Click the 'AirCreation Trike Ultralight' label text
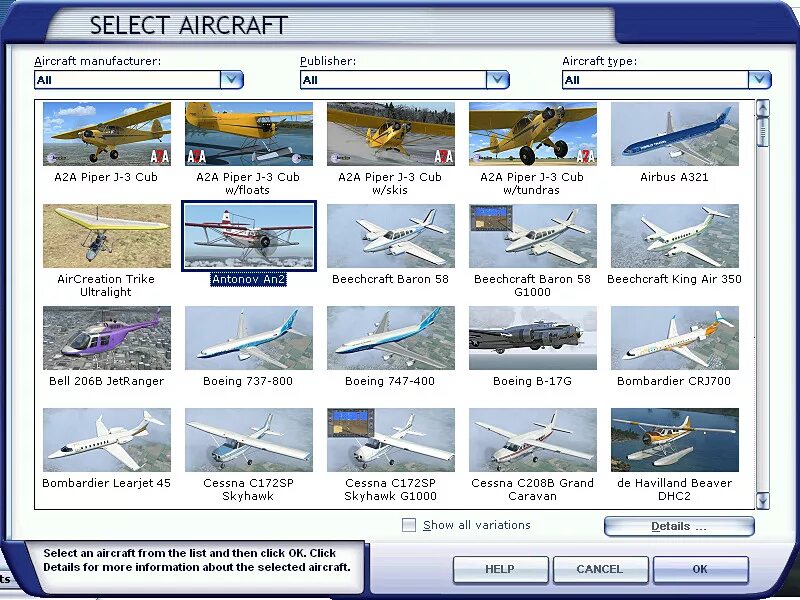The width and height of the screenshot is (800, 600). point(106,285)
